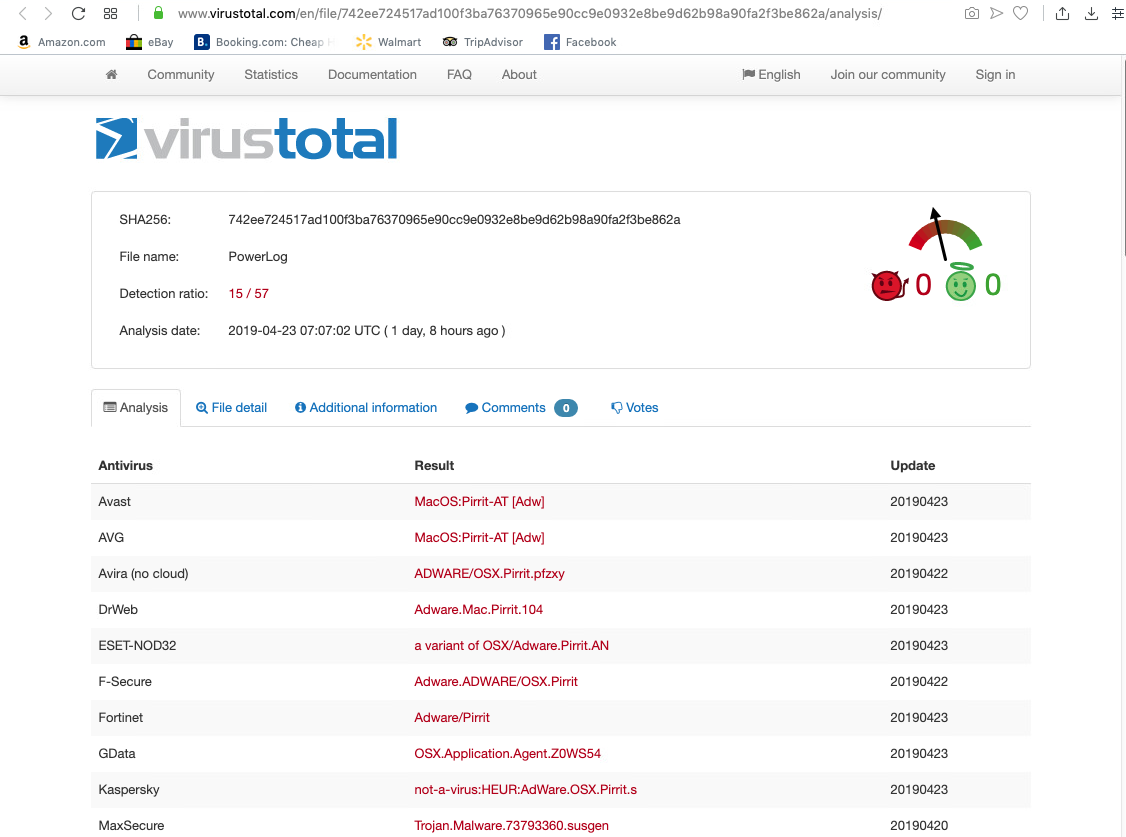The image size is (1126, 837).
Task: Click the Update column header
Action: 913,465
